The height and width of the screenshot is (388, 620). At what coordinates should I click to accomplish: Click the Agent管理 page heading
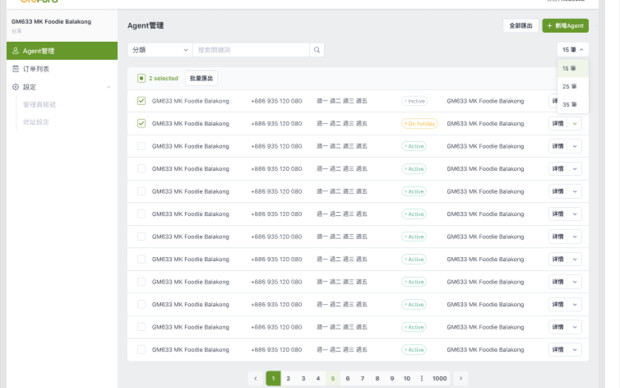(146, 26)
